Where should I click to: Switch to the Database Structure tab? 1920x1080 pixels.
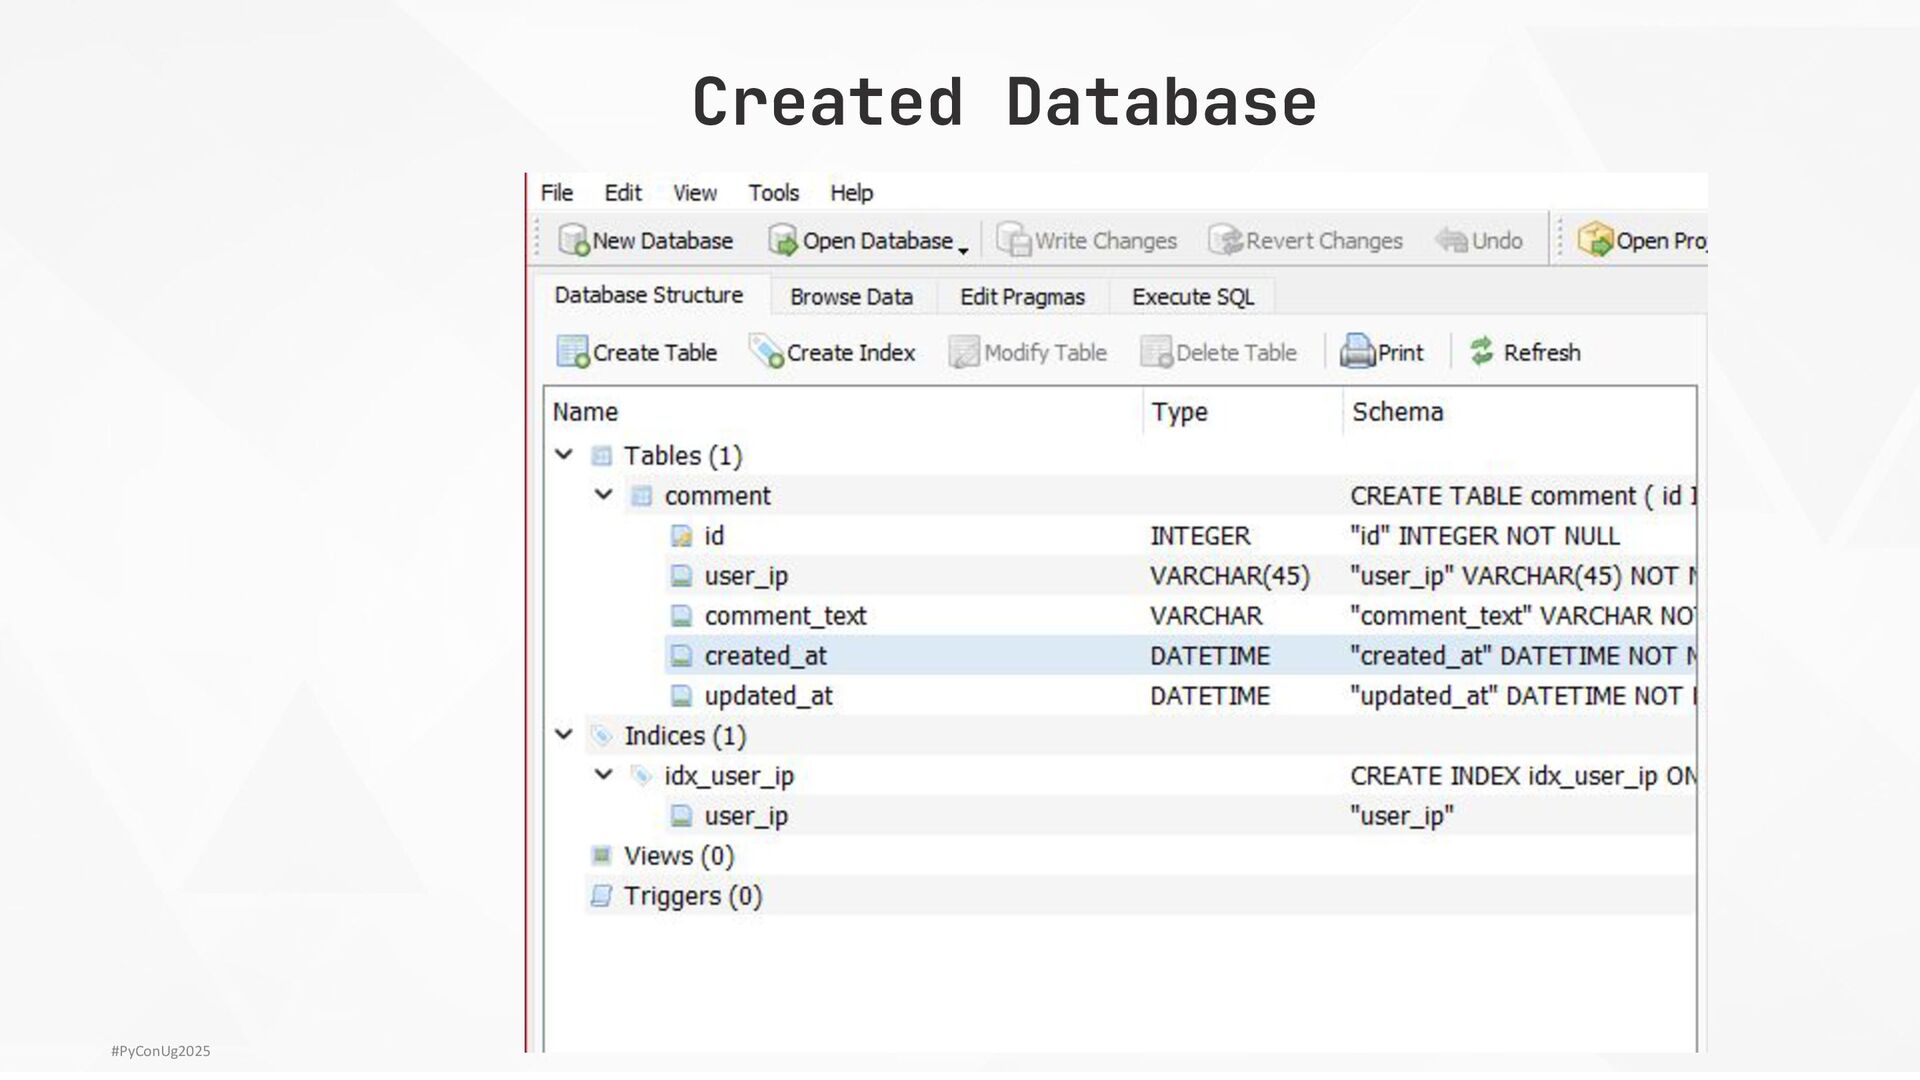(649, 296)
